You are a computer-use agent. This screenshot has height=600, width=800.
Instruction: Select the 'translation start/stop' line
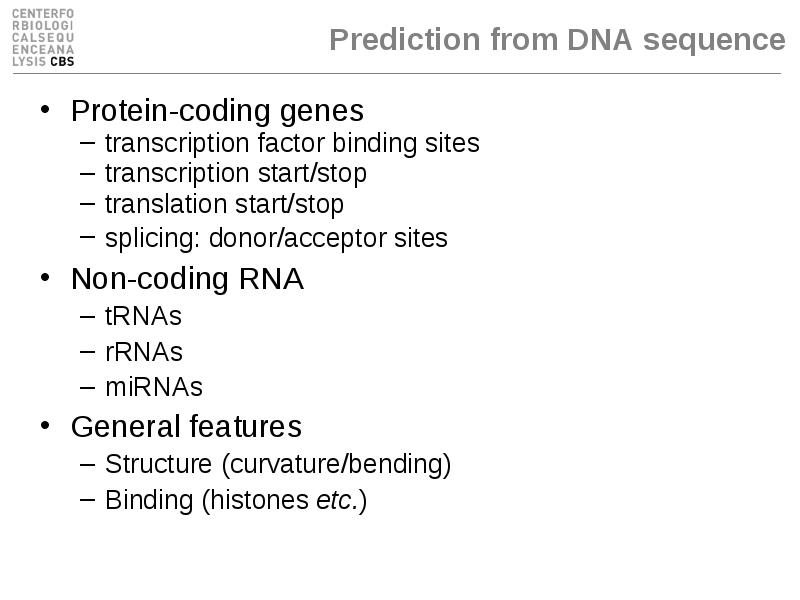[x=224, y=205]
